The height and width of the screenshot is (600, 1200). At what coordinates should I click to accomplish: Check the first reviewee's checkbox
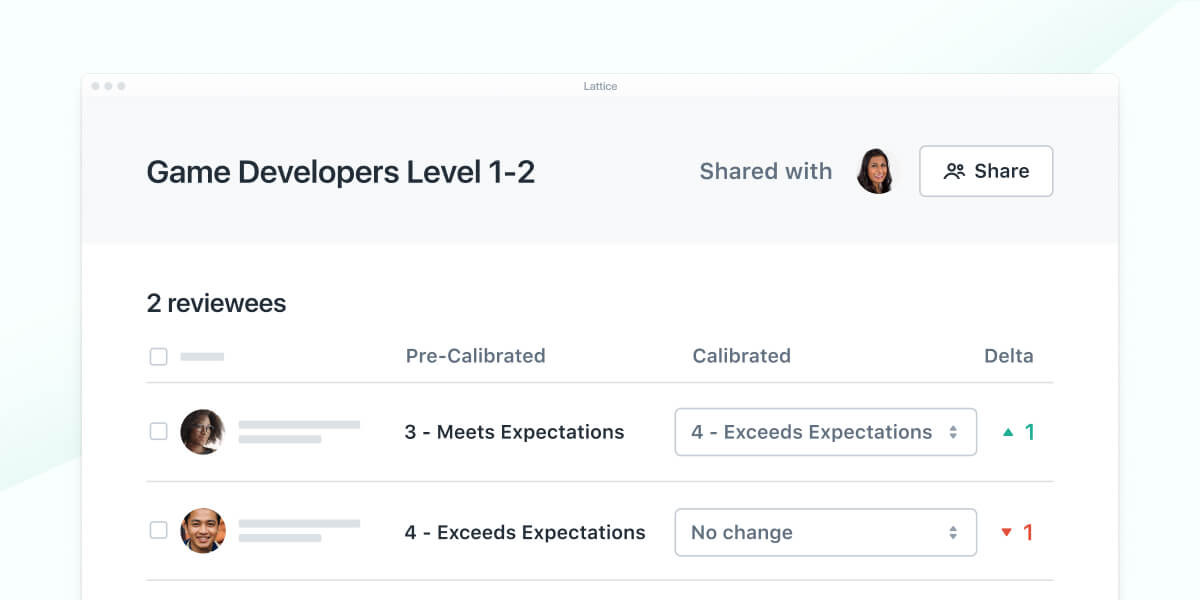[x=158, y=432]
